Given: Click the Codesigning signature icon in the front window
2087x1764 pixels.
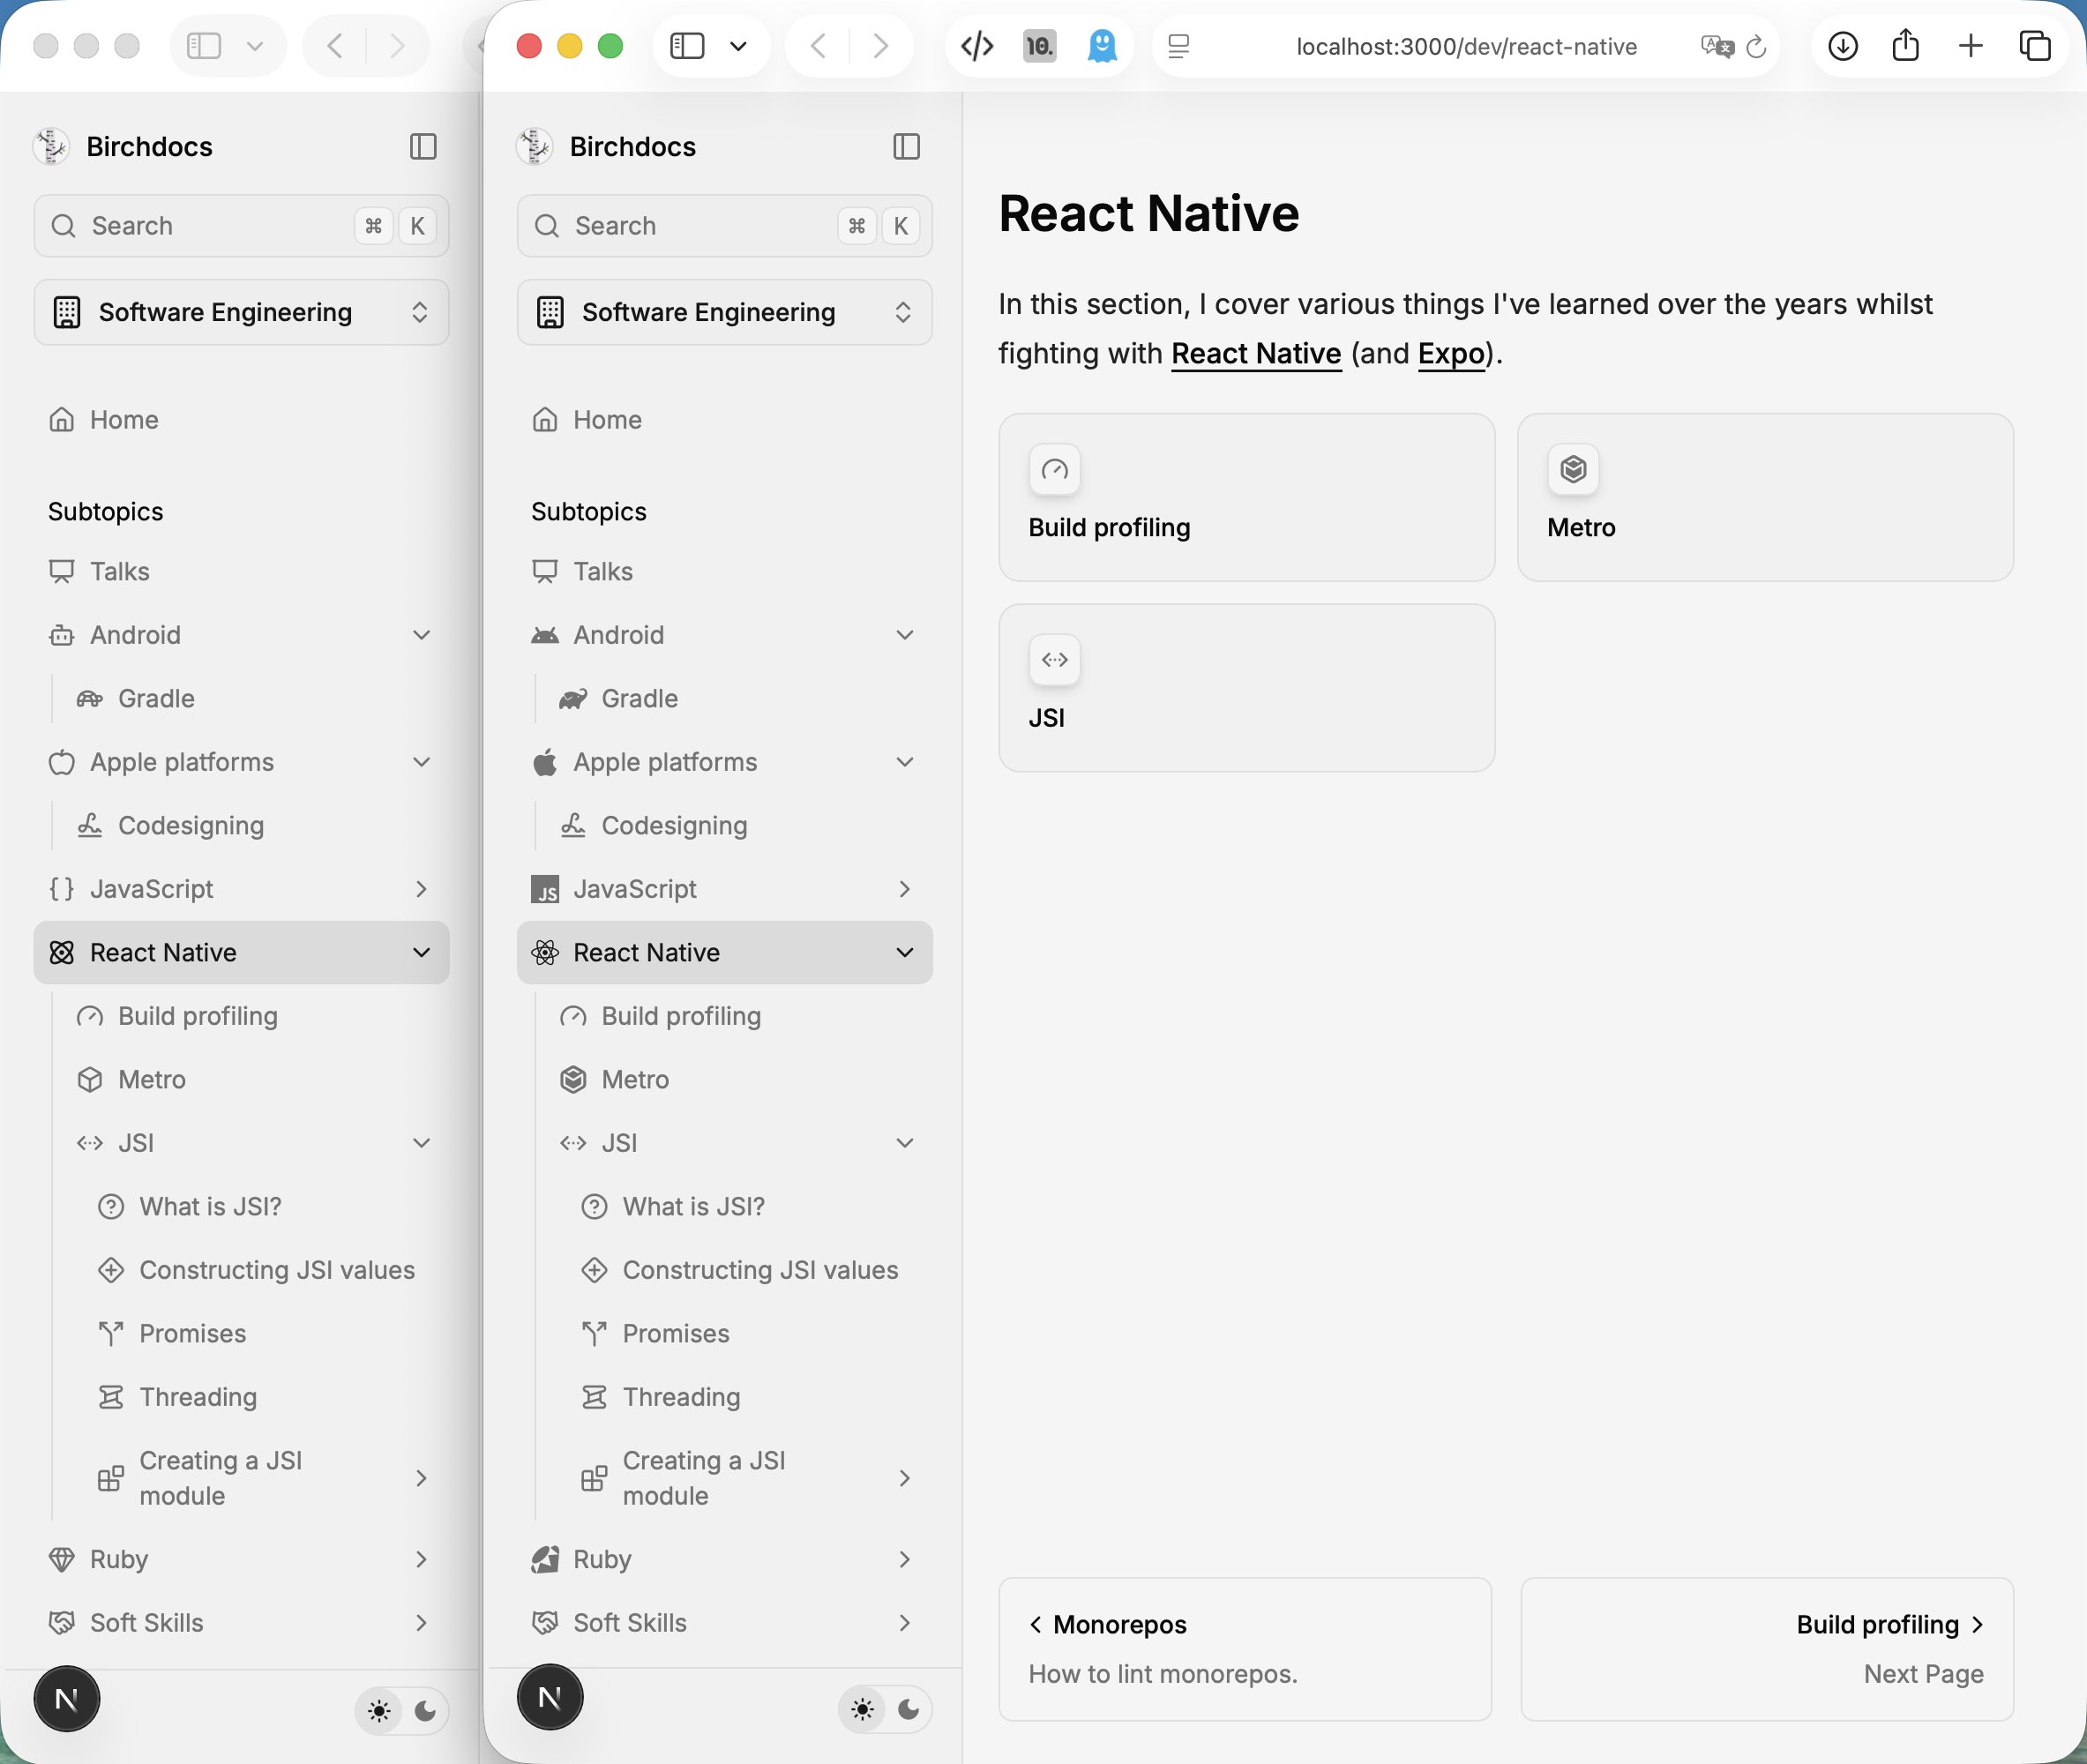Looking at the screenshot, I should pos(573,826).
